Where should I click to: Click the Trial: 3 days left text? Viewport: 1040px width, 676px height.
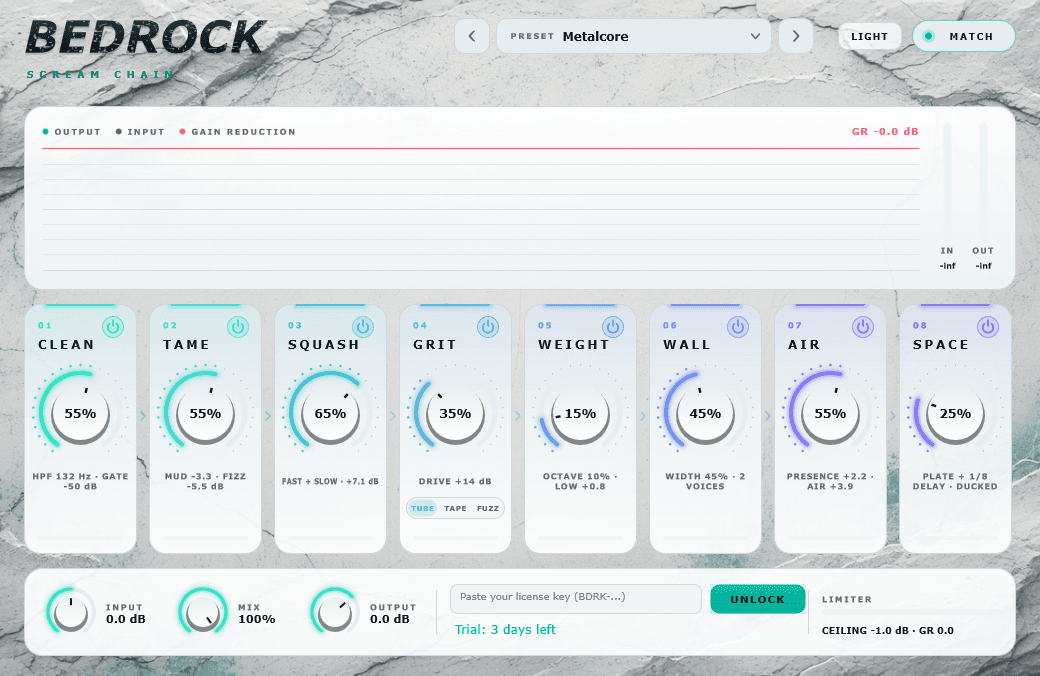tap(505, 630)
